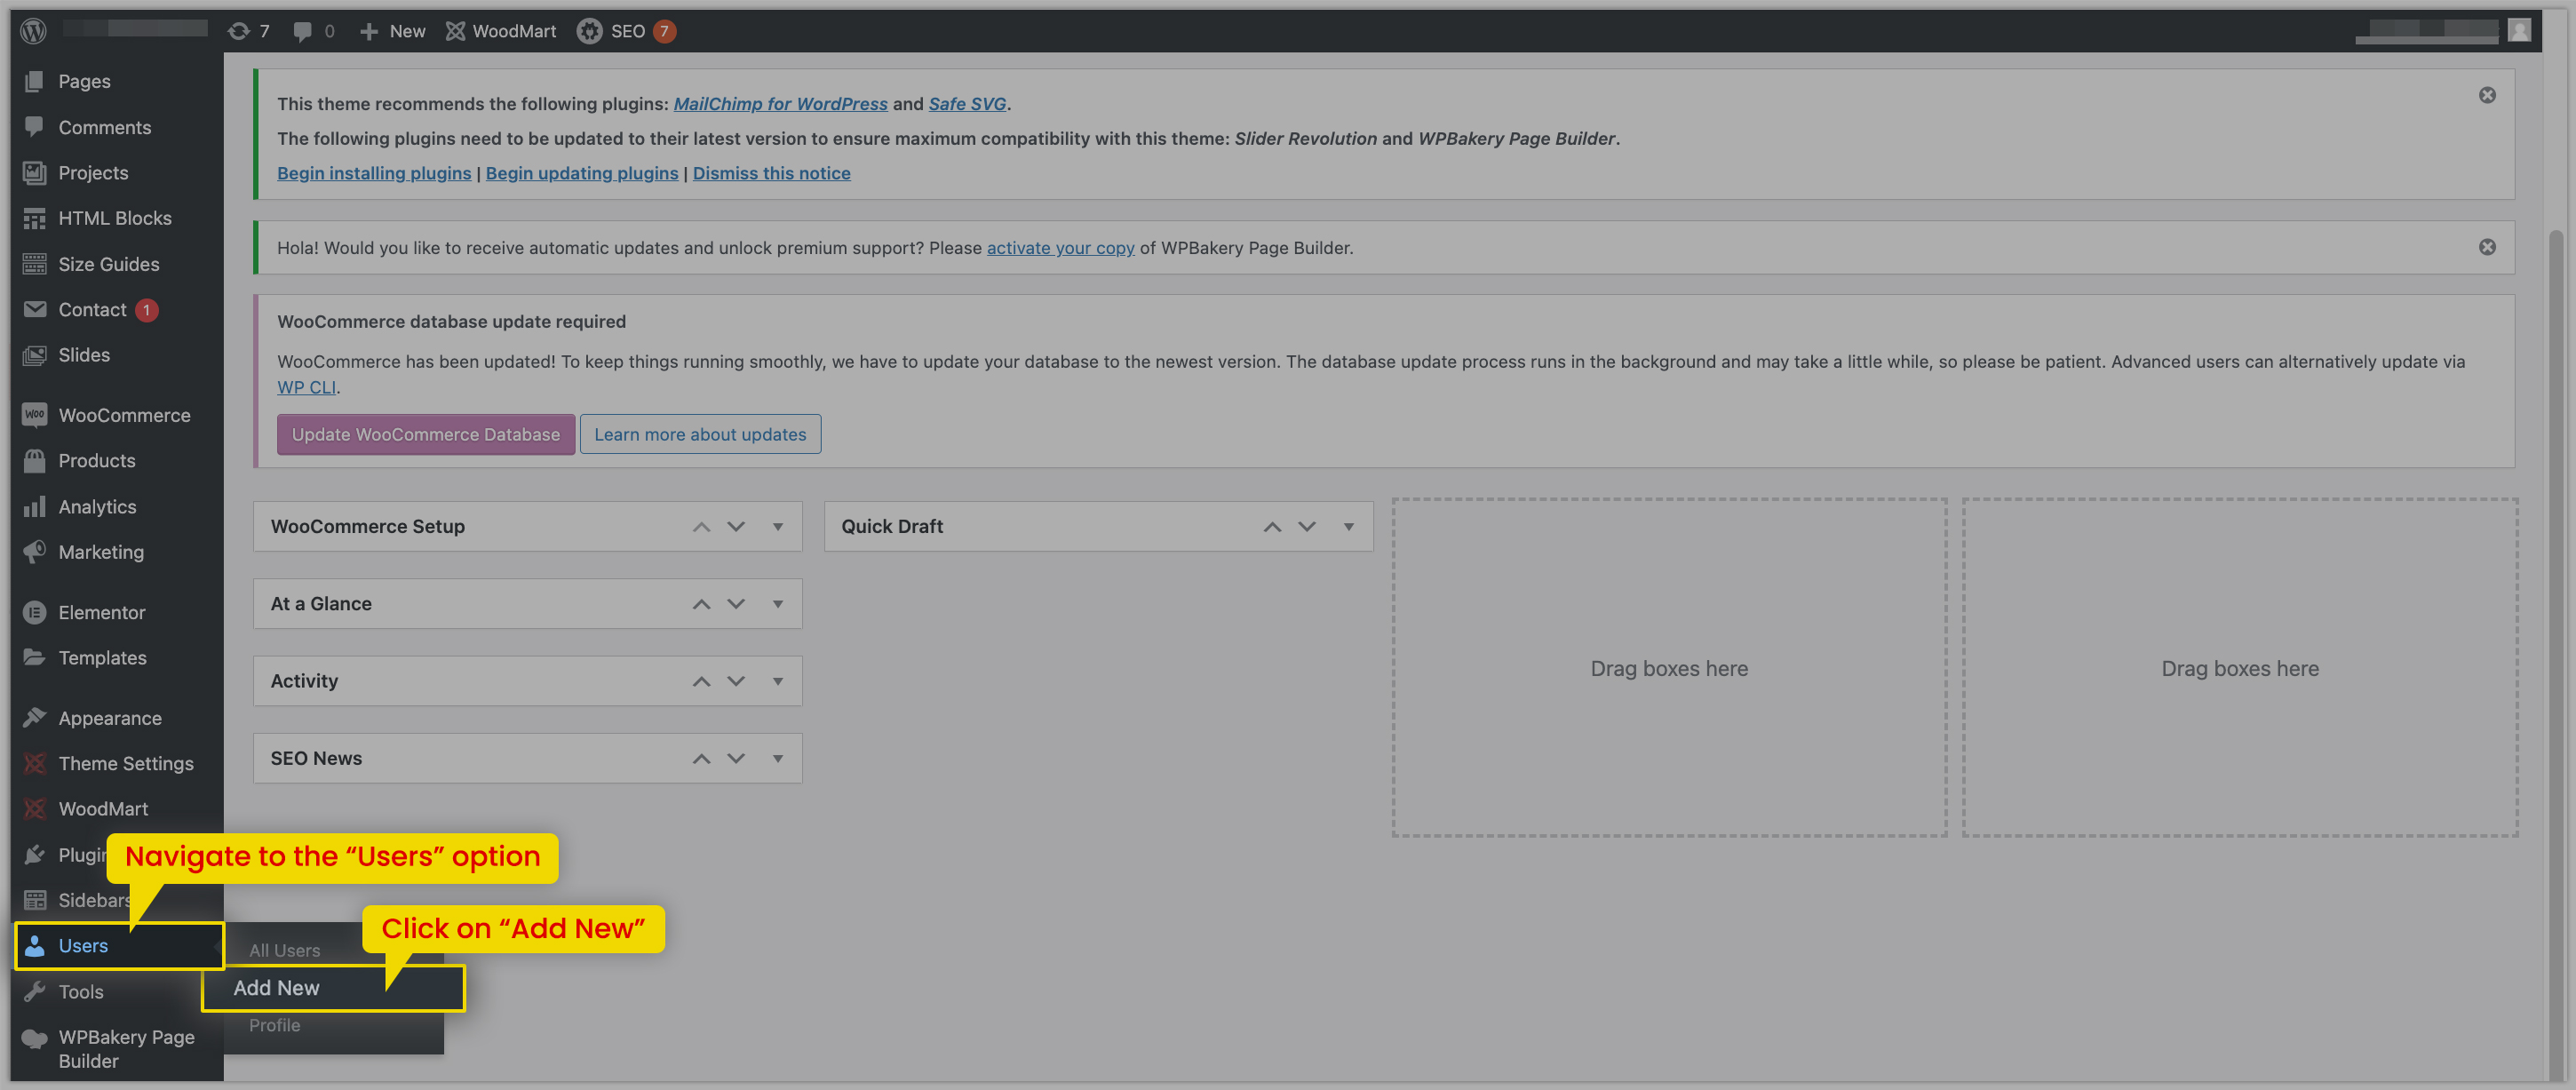Click the Analytics bar chart icon
2576x1090 pixels.
click(35, 506)
